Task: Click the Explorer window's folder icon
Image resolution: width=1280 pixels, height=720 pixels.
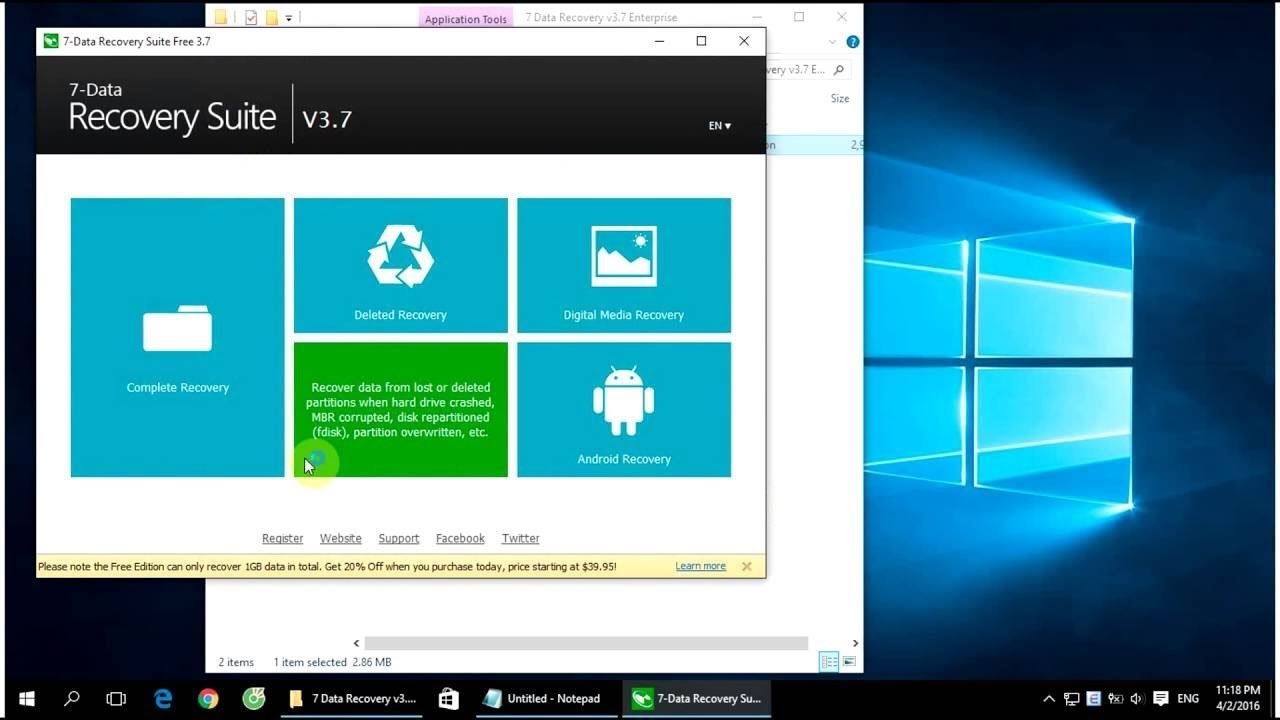Action: 221,17
